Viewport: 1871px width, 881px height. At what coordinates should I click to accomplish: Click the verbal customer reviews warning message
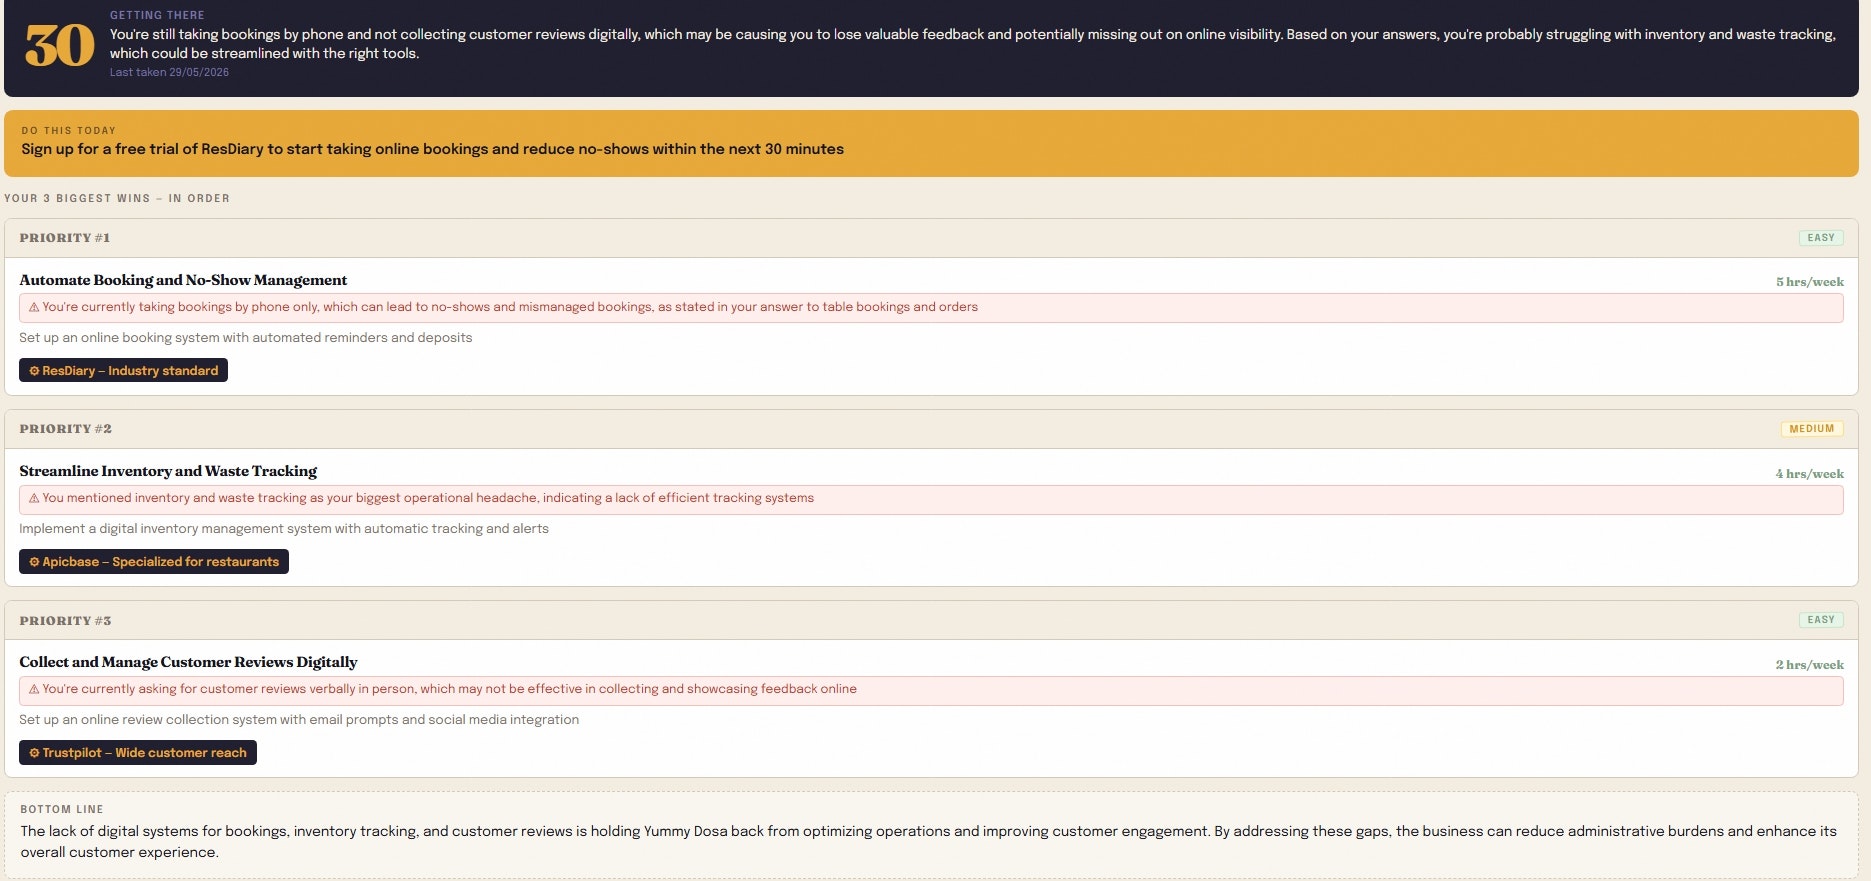[931, 690]
